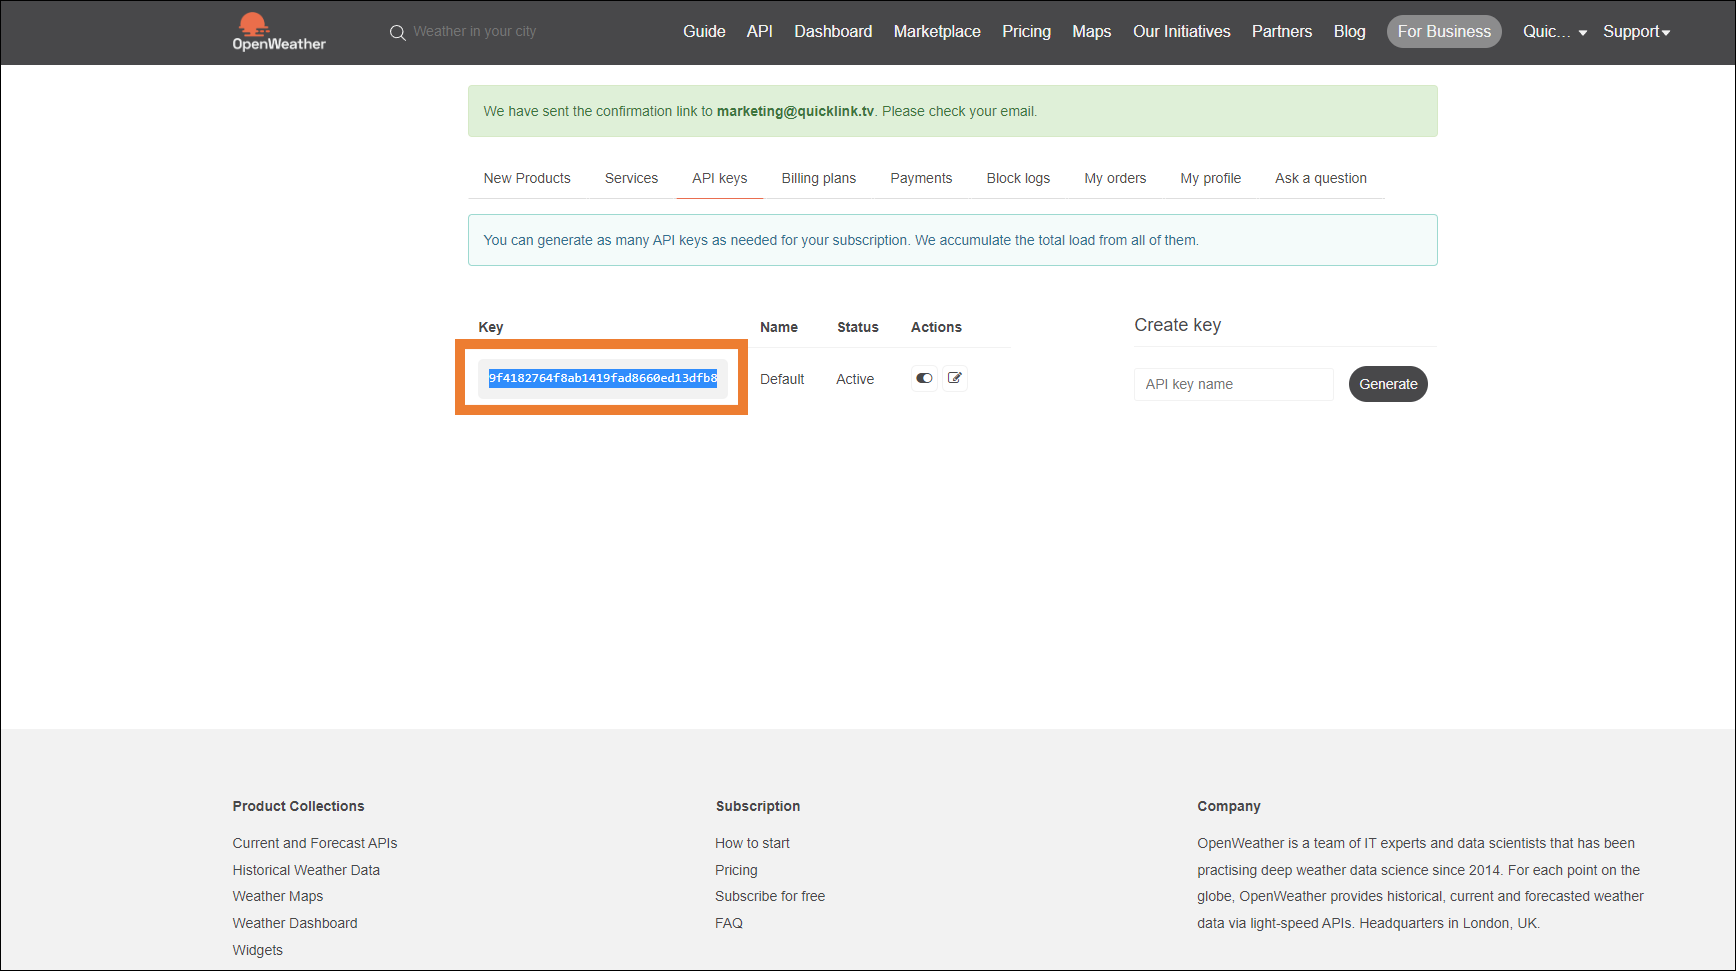1736x971 pixels.
Task: Click the OpenWeather logo
Action: click(278, 32)
